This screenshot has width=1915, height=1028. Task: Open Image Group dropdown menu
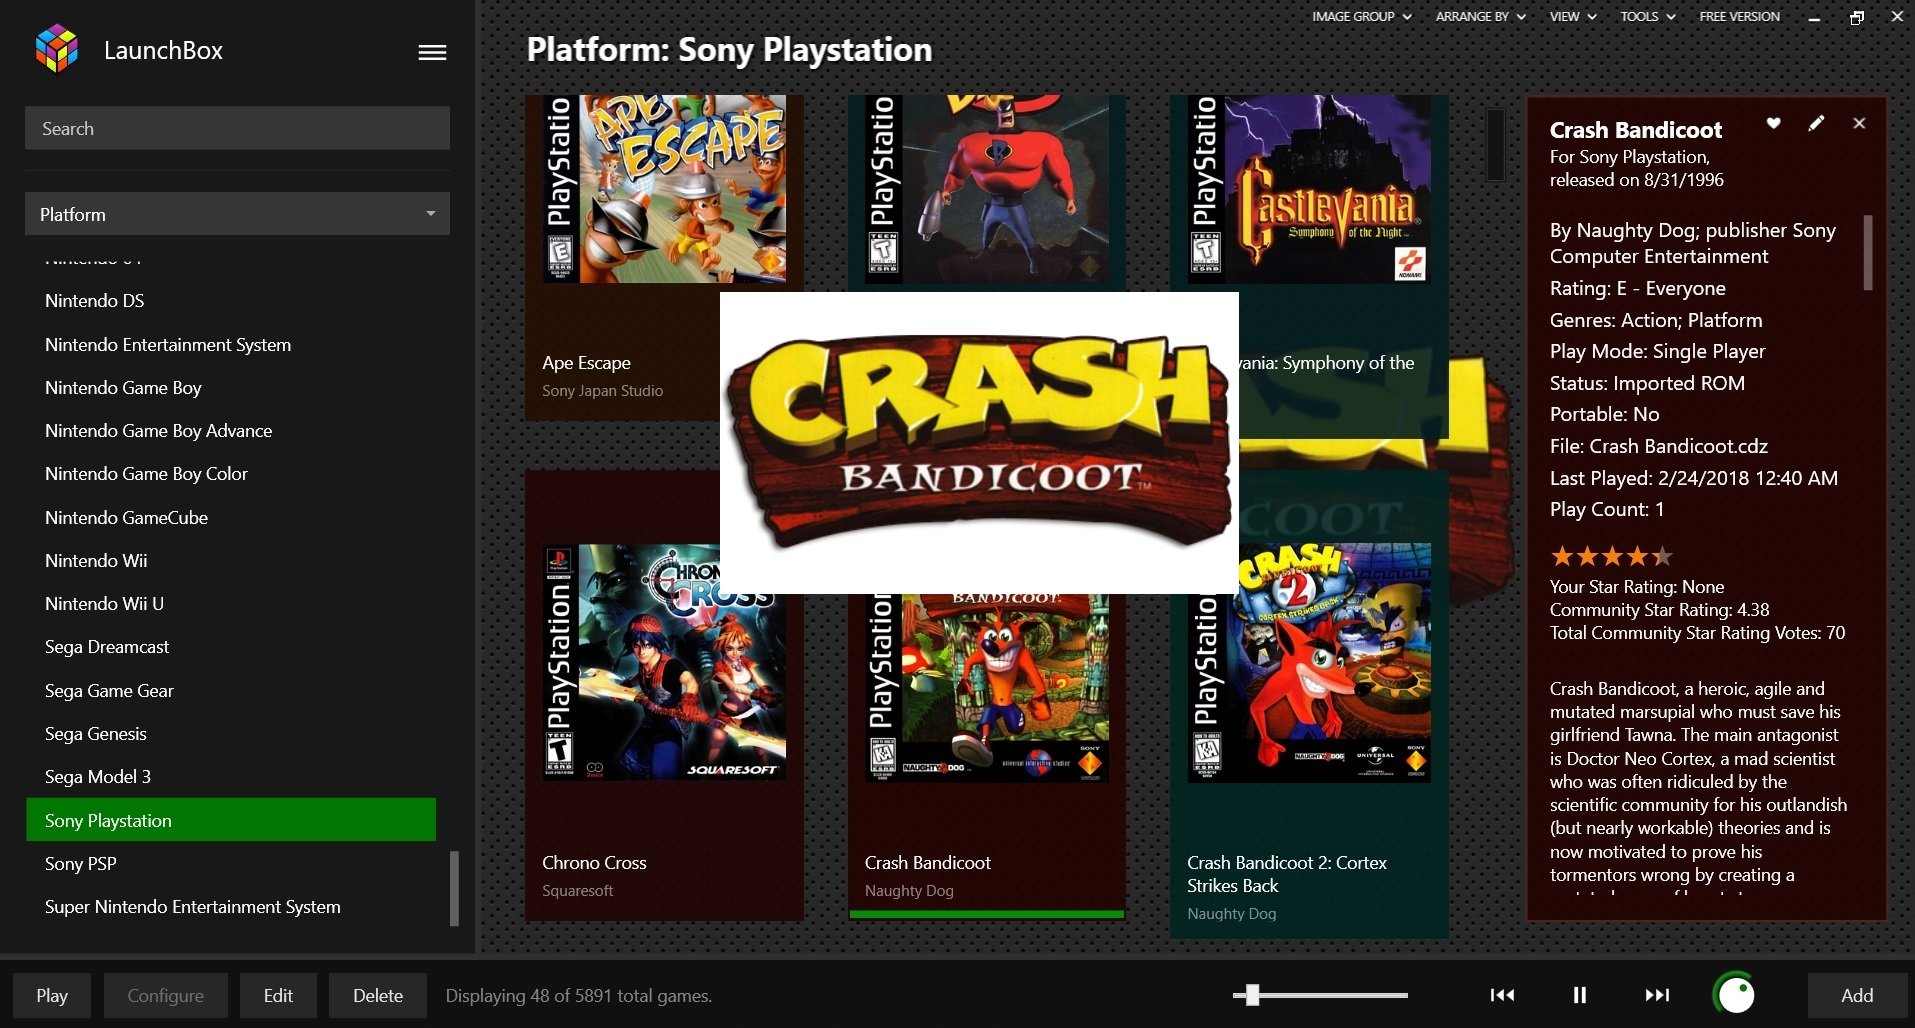1362,17
